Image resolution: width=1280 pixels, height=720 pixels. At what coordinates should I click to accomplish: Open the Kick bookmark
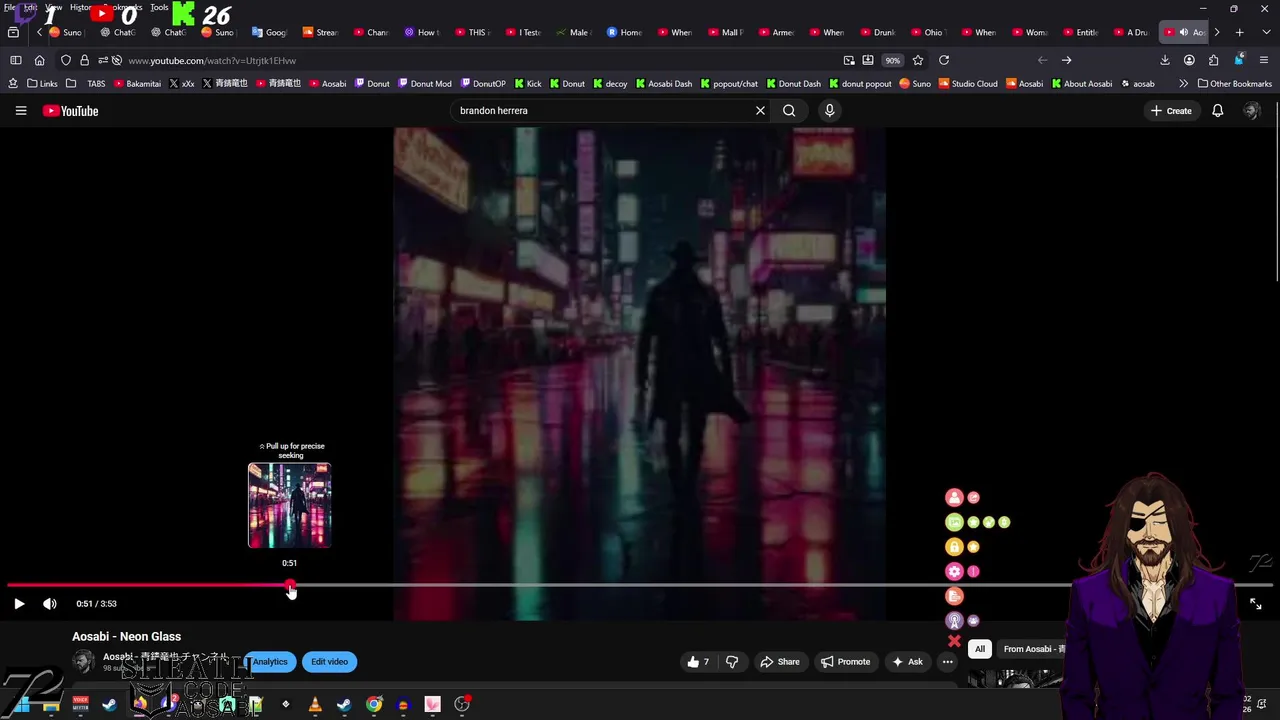coord(528,84)
